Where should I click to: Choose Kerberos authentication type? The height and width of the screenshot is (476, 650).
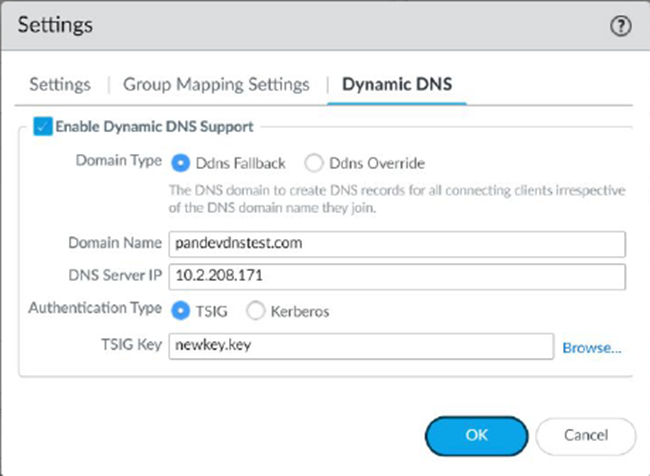[x=254, y=310]
